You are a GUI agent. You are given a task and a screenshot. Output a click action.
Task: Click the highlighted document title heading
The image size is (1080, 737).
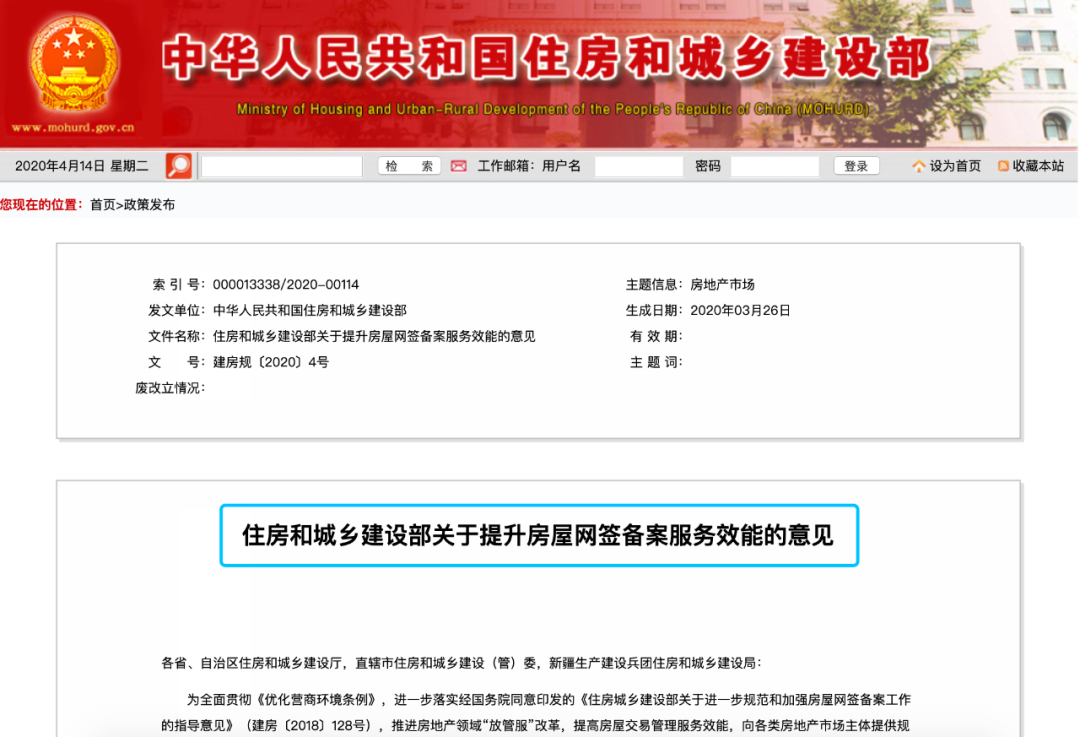[538, 535]
